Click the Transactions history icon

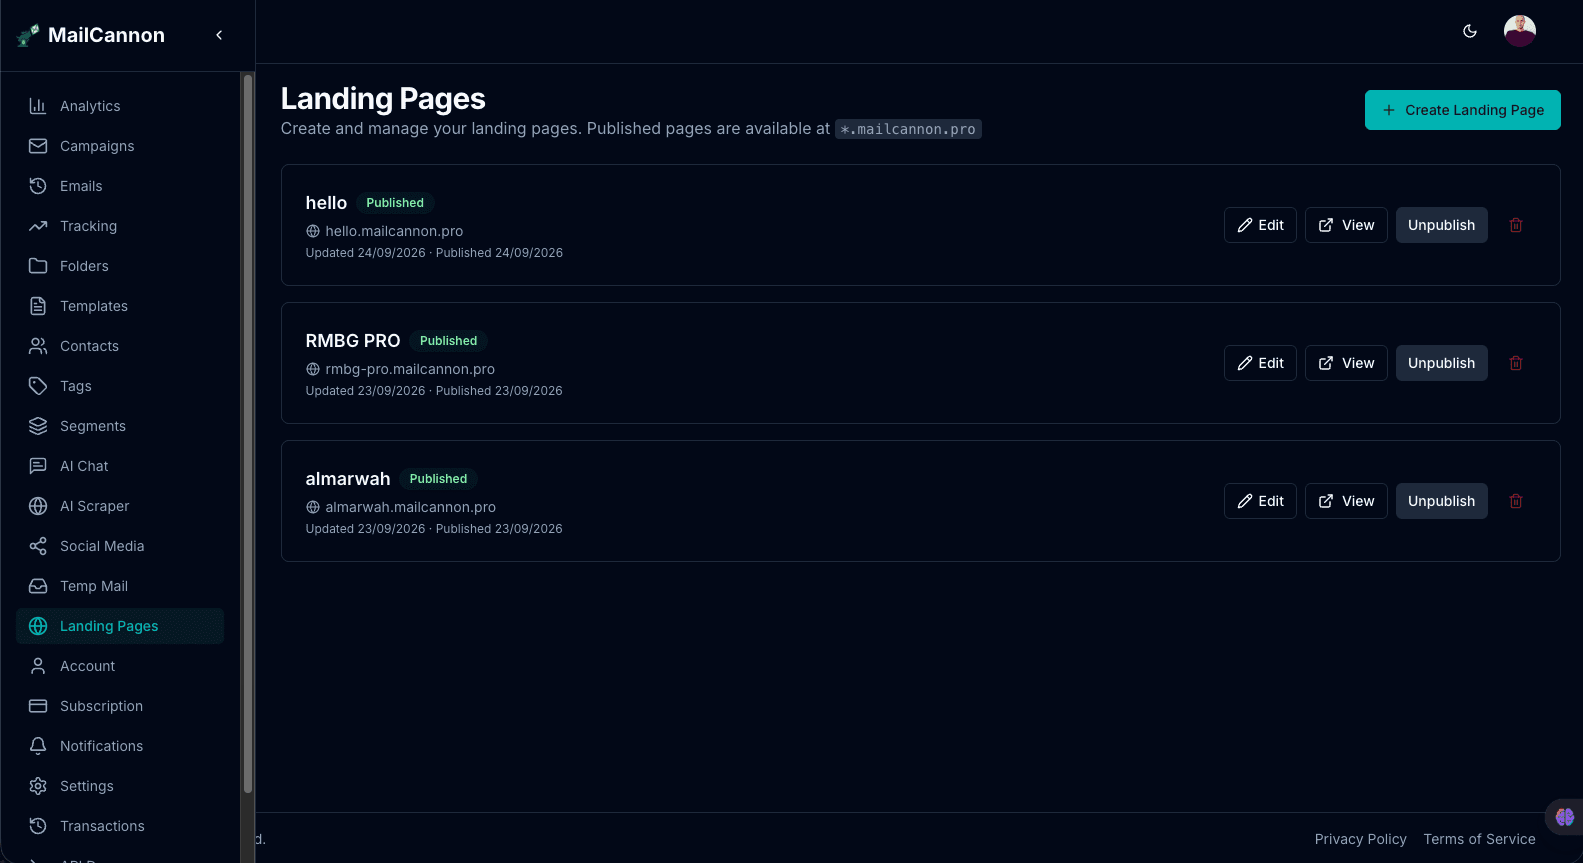point(38,826)
